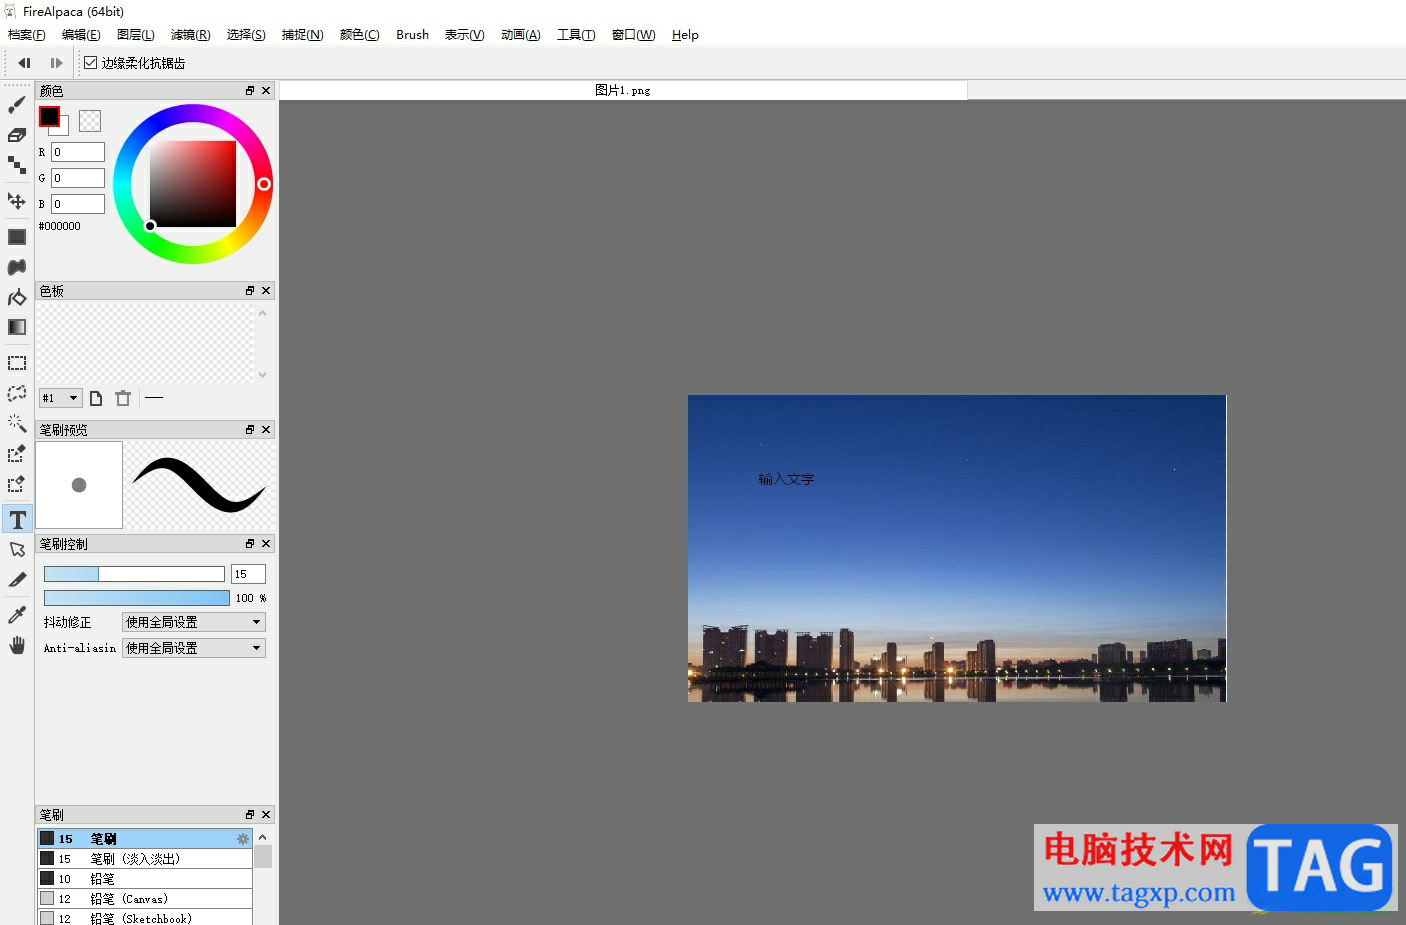Select the 笔刷 (淡入淡出) brush
Viewport: 1406px width, 925px height.
coord(145,859)
